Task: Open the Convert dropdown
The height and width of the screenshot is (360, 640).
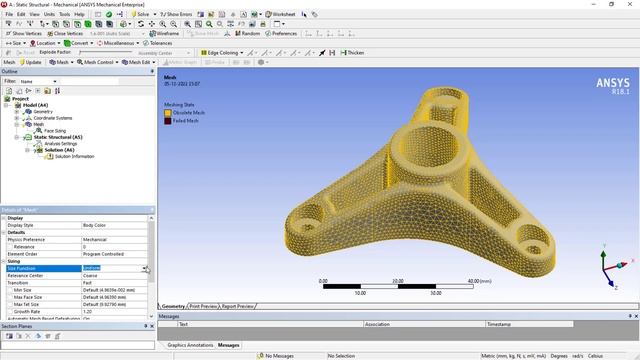Action: 78,43
